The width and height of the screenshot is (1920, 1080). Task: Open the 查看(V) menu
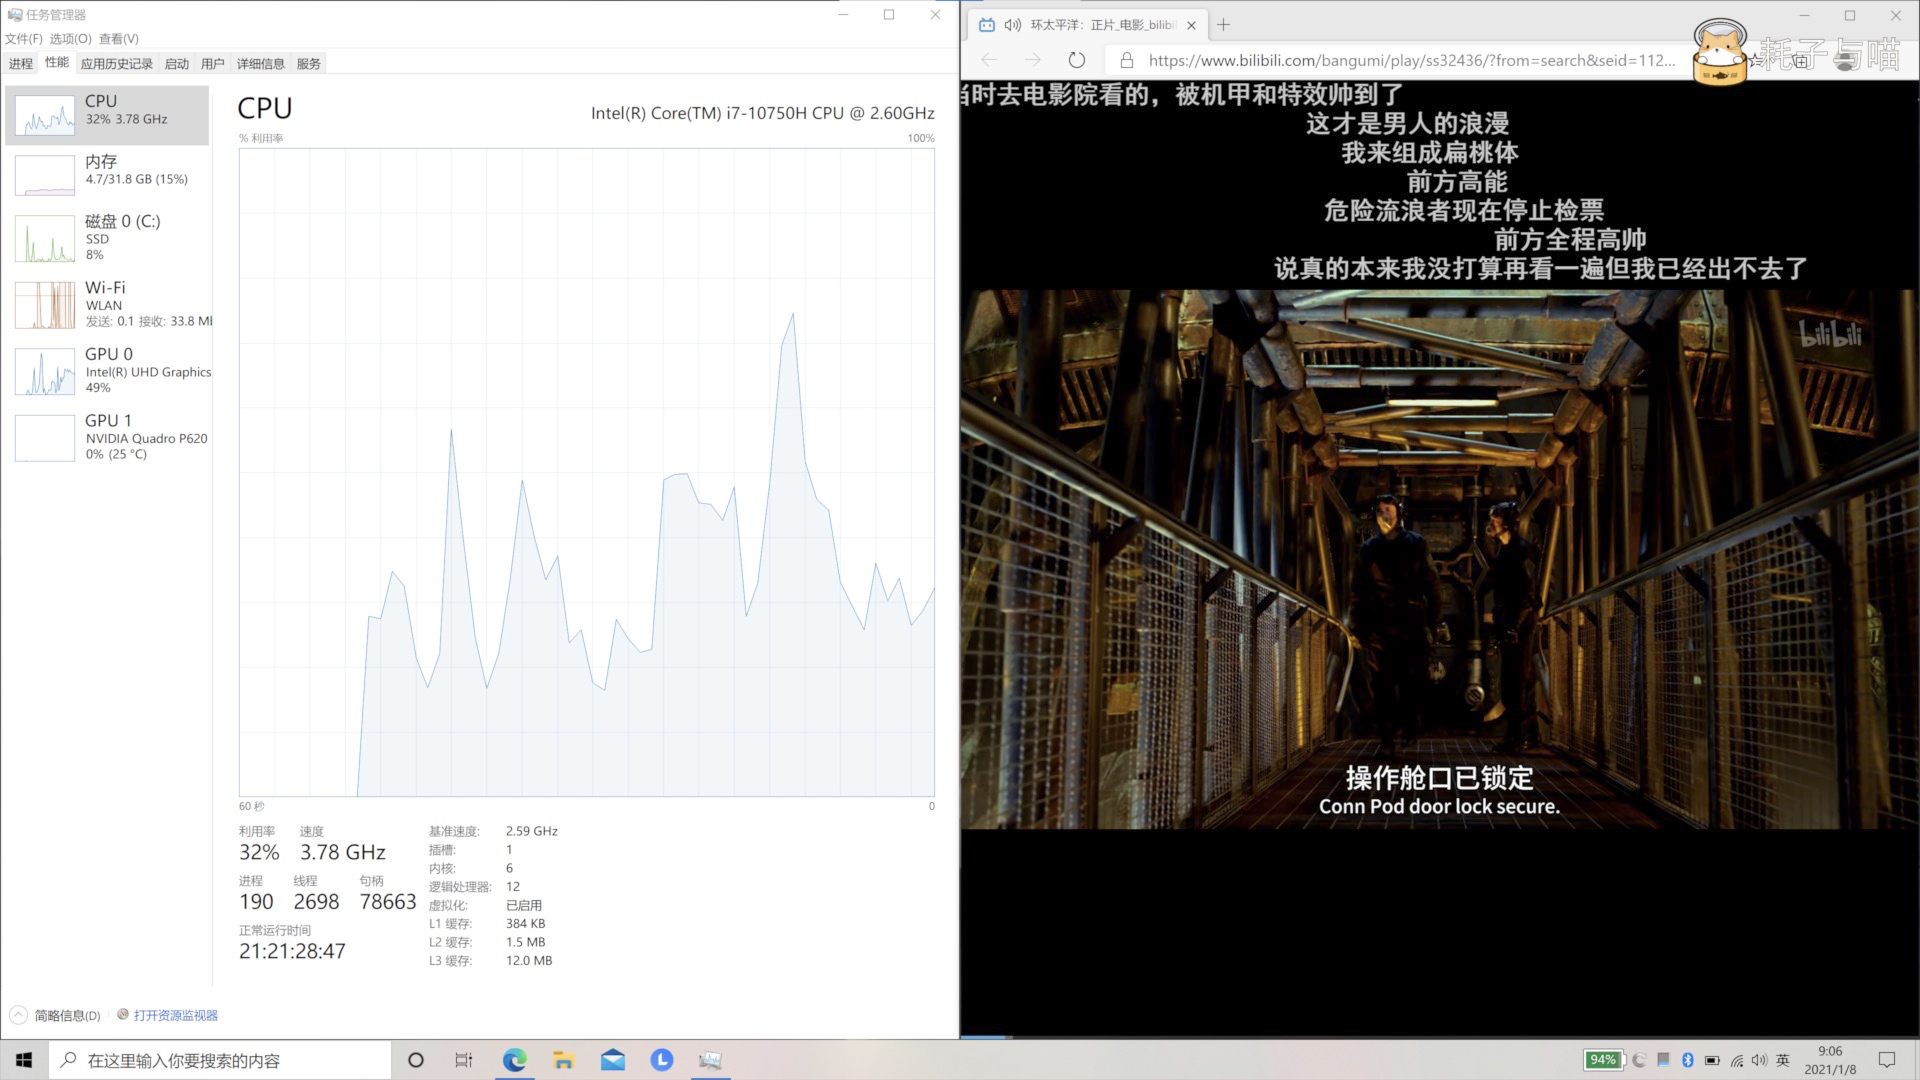tap(119, 39)
